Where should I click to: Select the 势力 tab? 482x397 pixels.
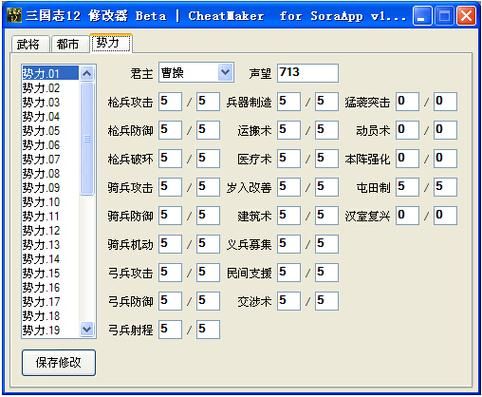[111, 43]
